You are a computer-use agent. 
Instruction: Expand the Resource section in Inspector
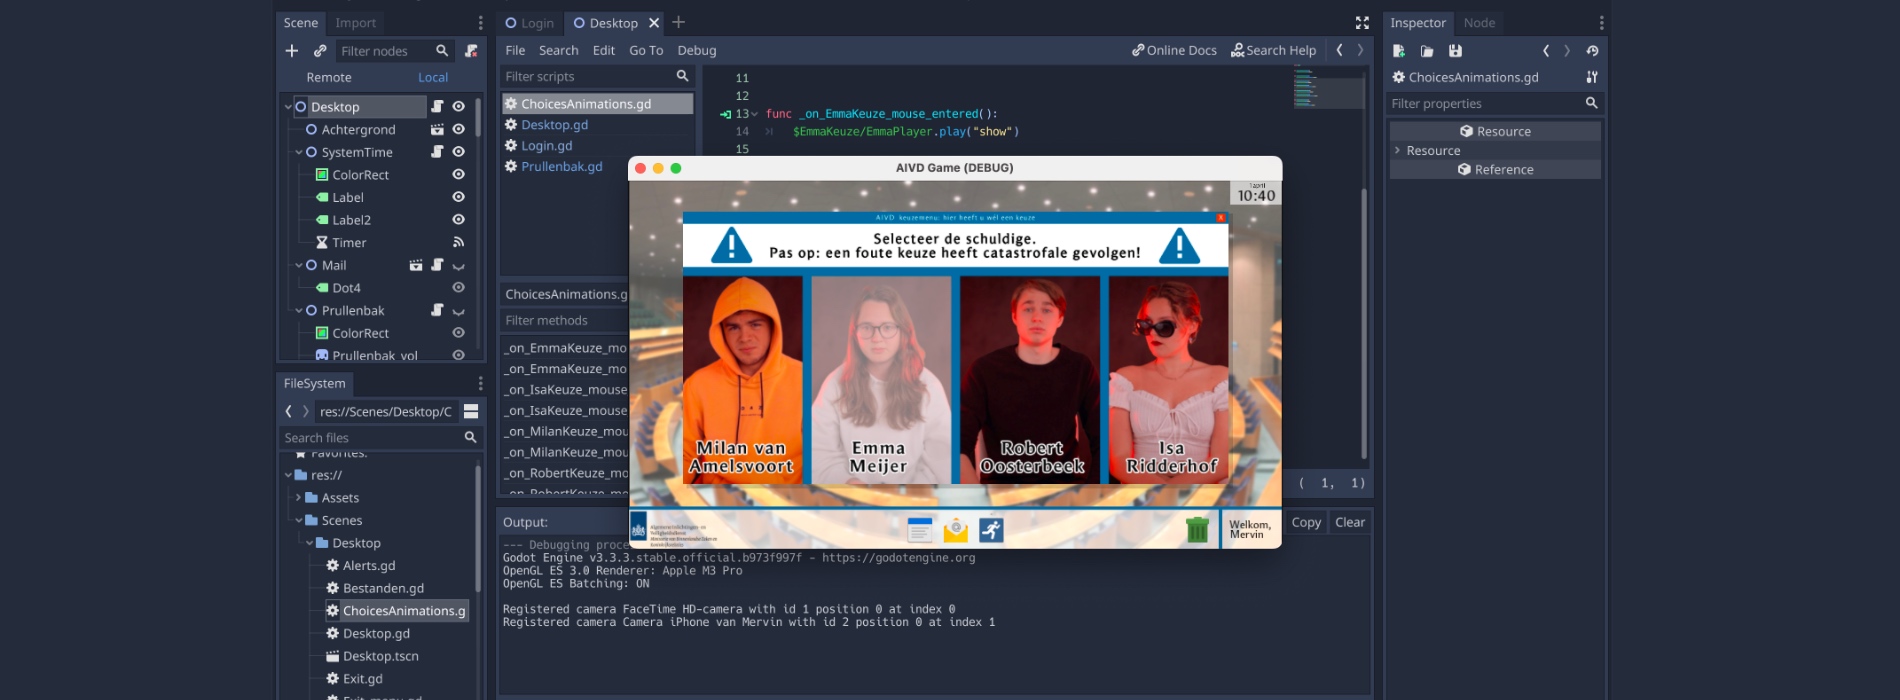coord(1398,151)
